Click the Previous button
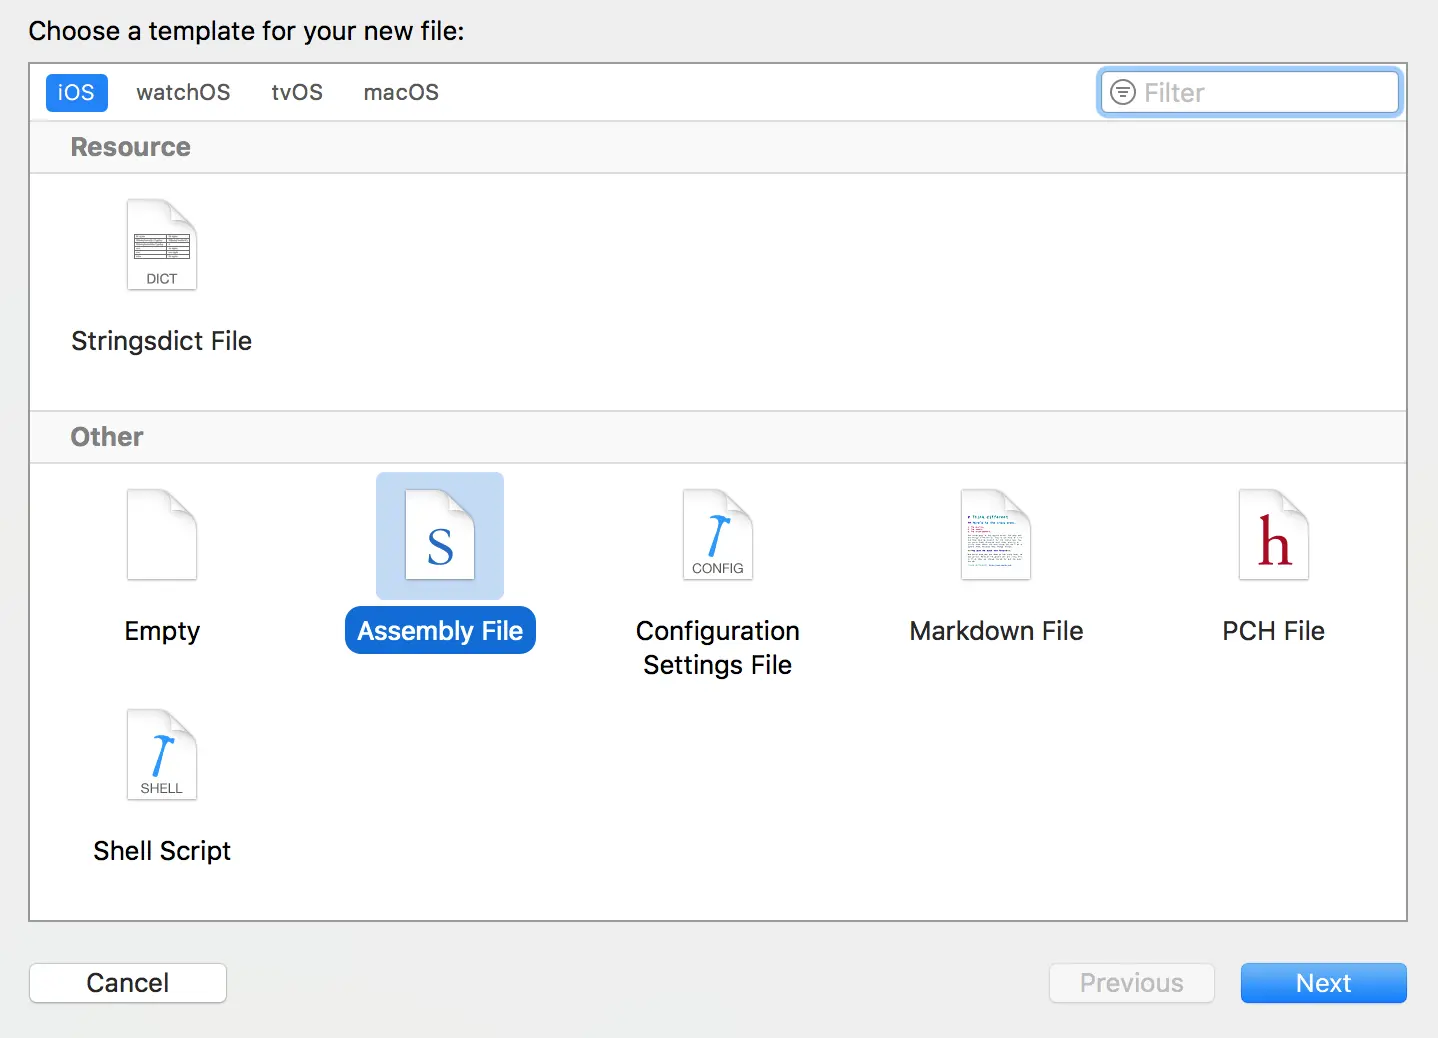This screenshot has height=1038, width=1438. pos(1132,983)
